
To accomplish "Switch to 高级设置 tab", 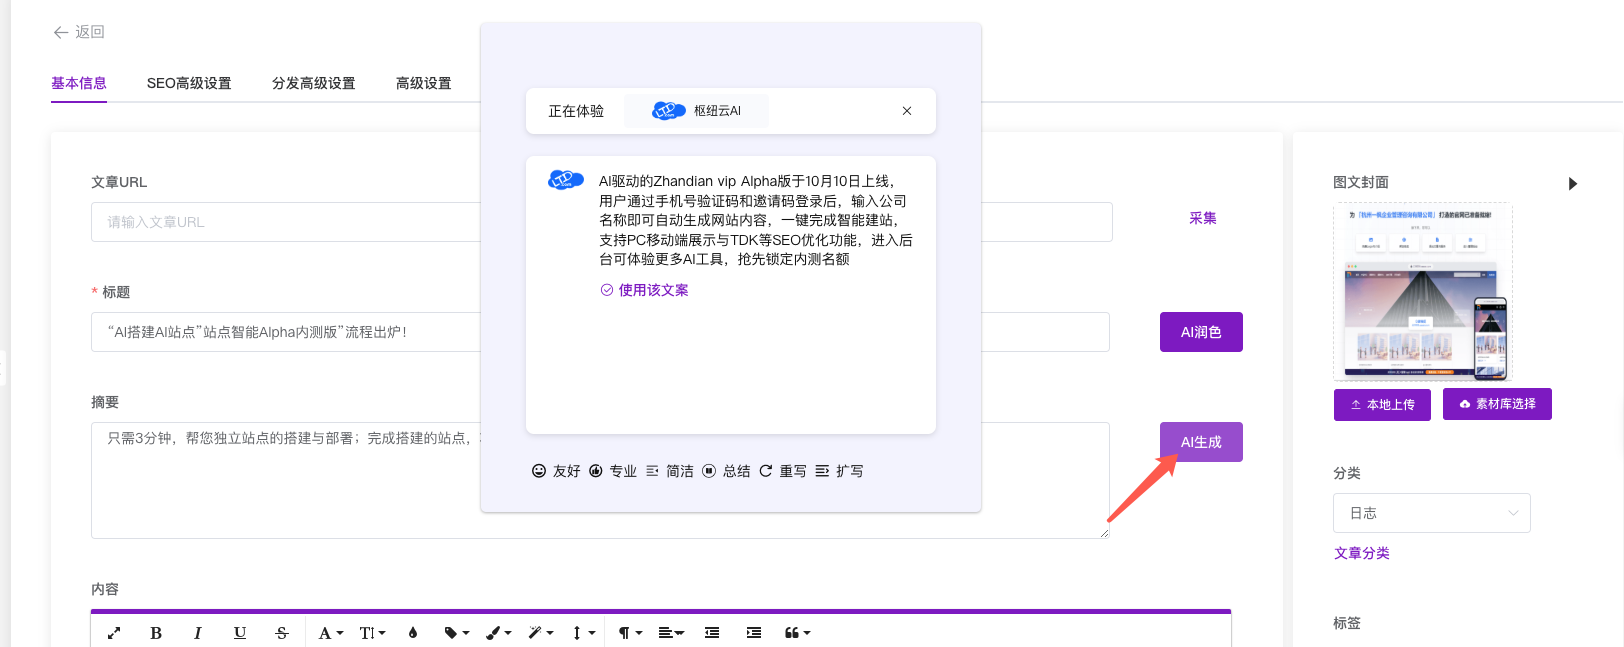I will coord(424,83).
